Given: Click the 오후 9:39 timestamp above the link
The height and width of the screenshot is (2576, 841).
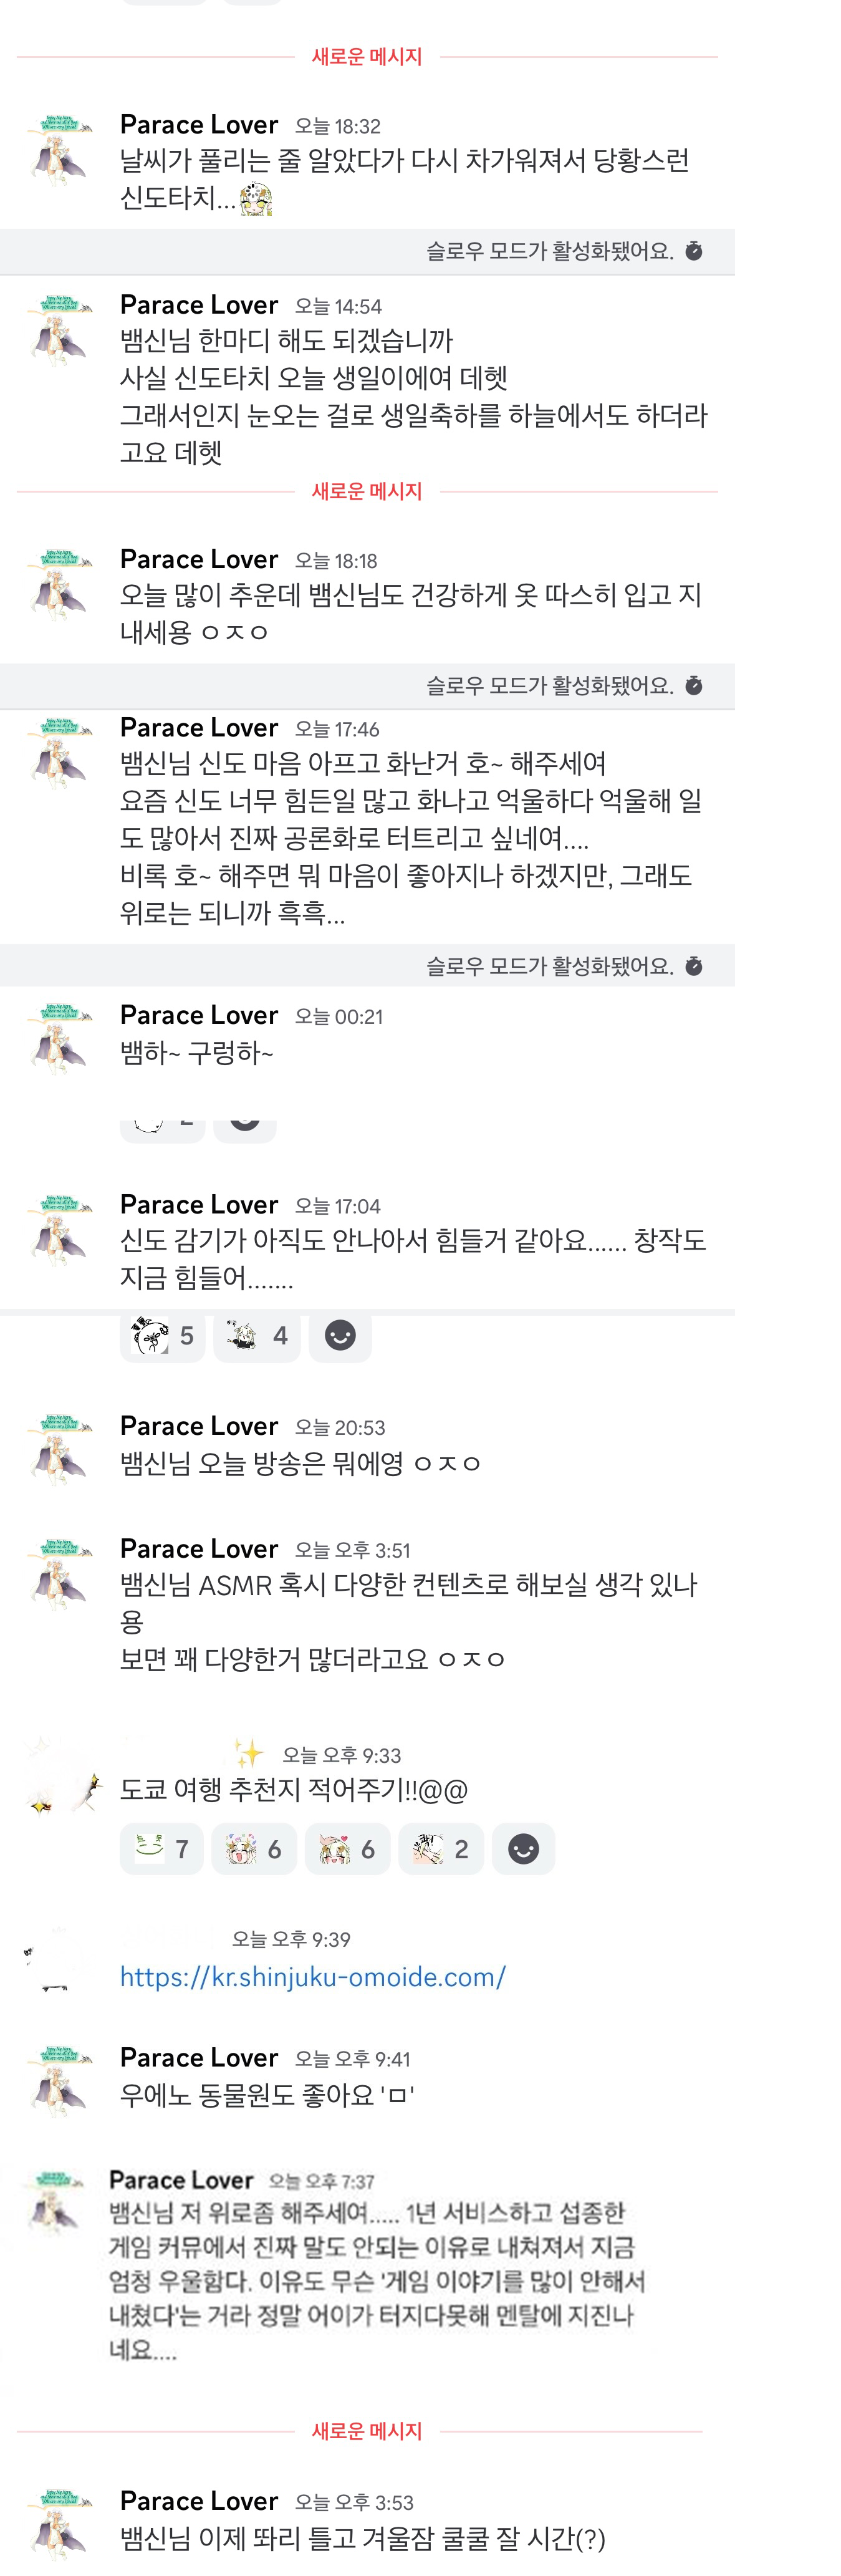Looking at the screenshot, I should pos(291,1940).
